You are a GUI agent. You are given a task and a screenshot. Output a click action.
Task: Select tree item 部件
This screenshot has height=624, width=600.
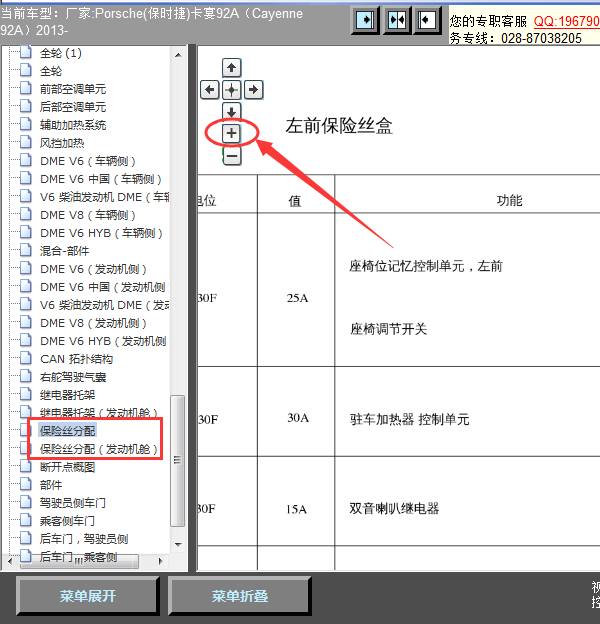pos(51,485)
